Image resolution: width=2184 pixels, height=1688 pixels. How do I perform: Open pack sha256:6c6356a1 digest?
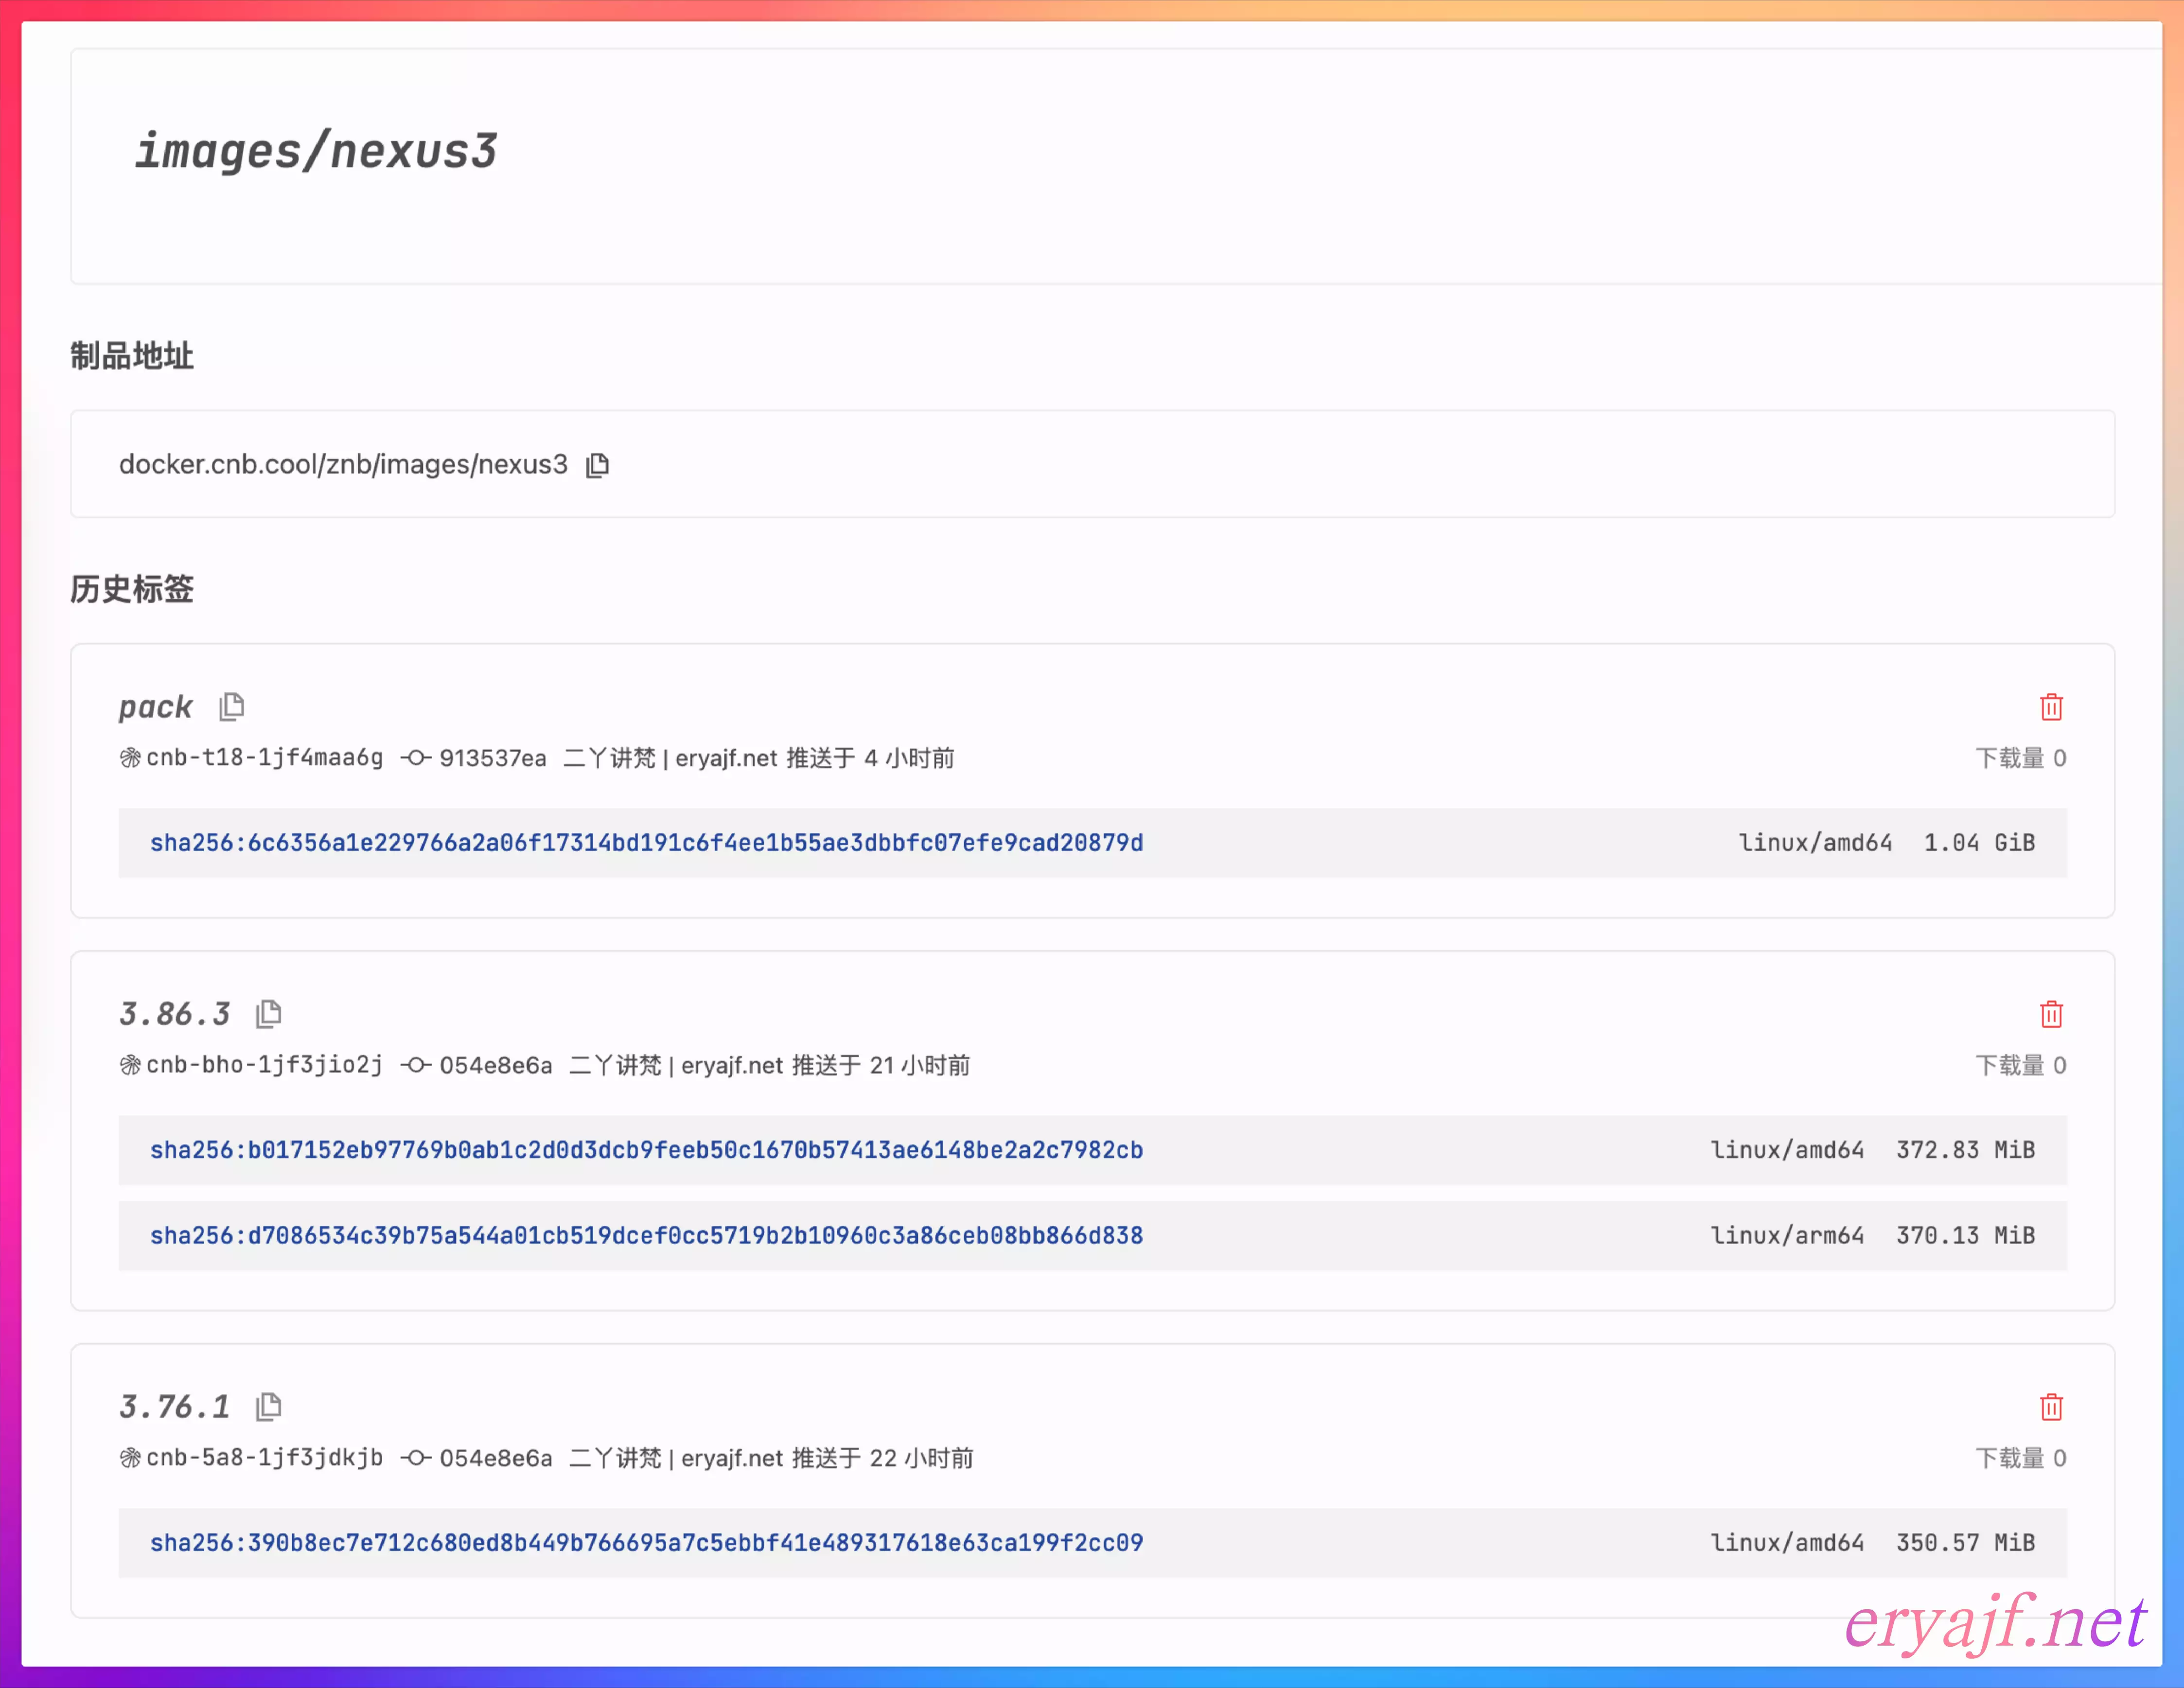click(646, 843)
